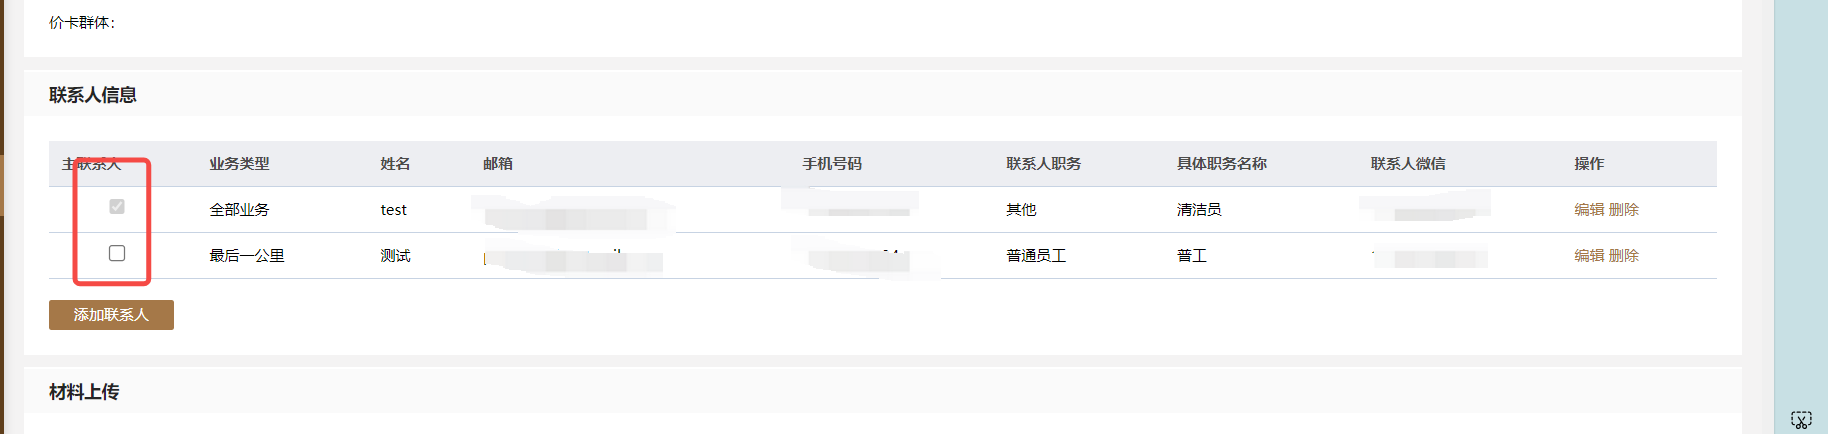Image resolution: width=1828 pixels, height=434 pixels.
Task: Click 编辑 for the test contact
Action: click(x=1589, y=209)
